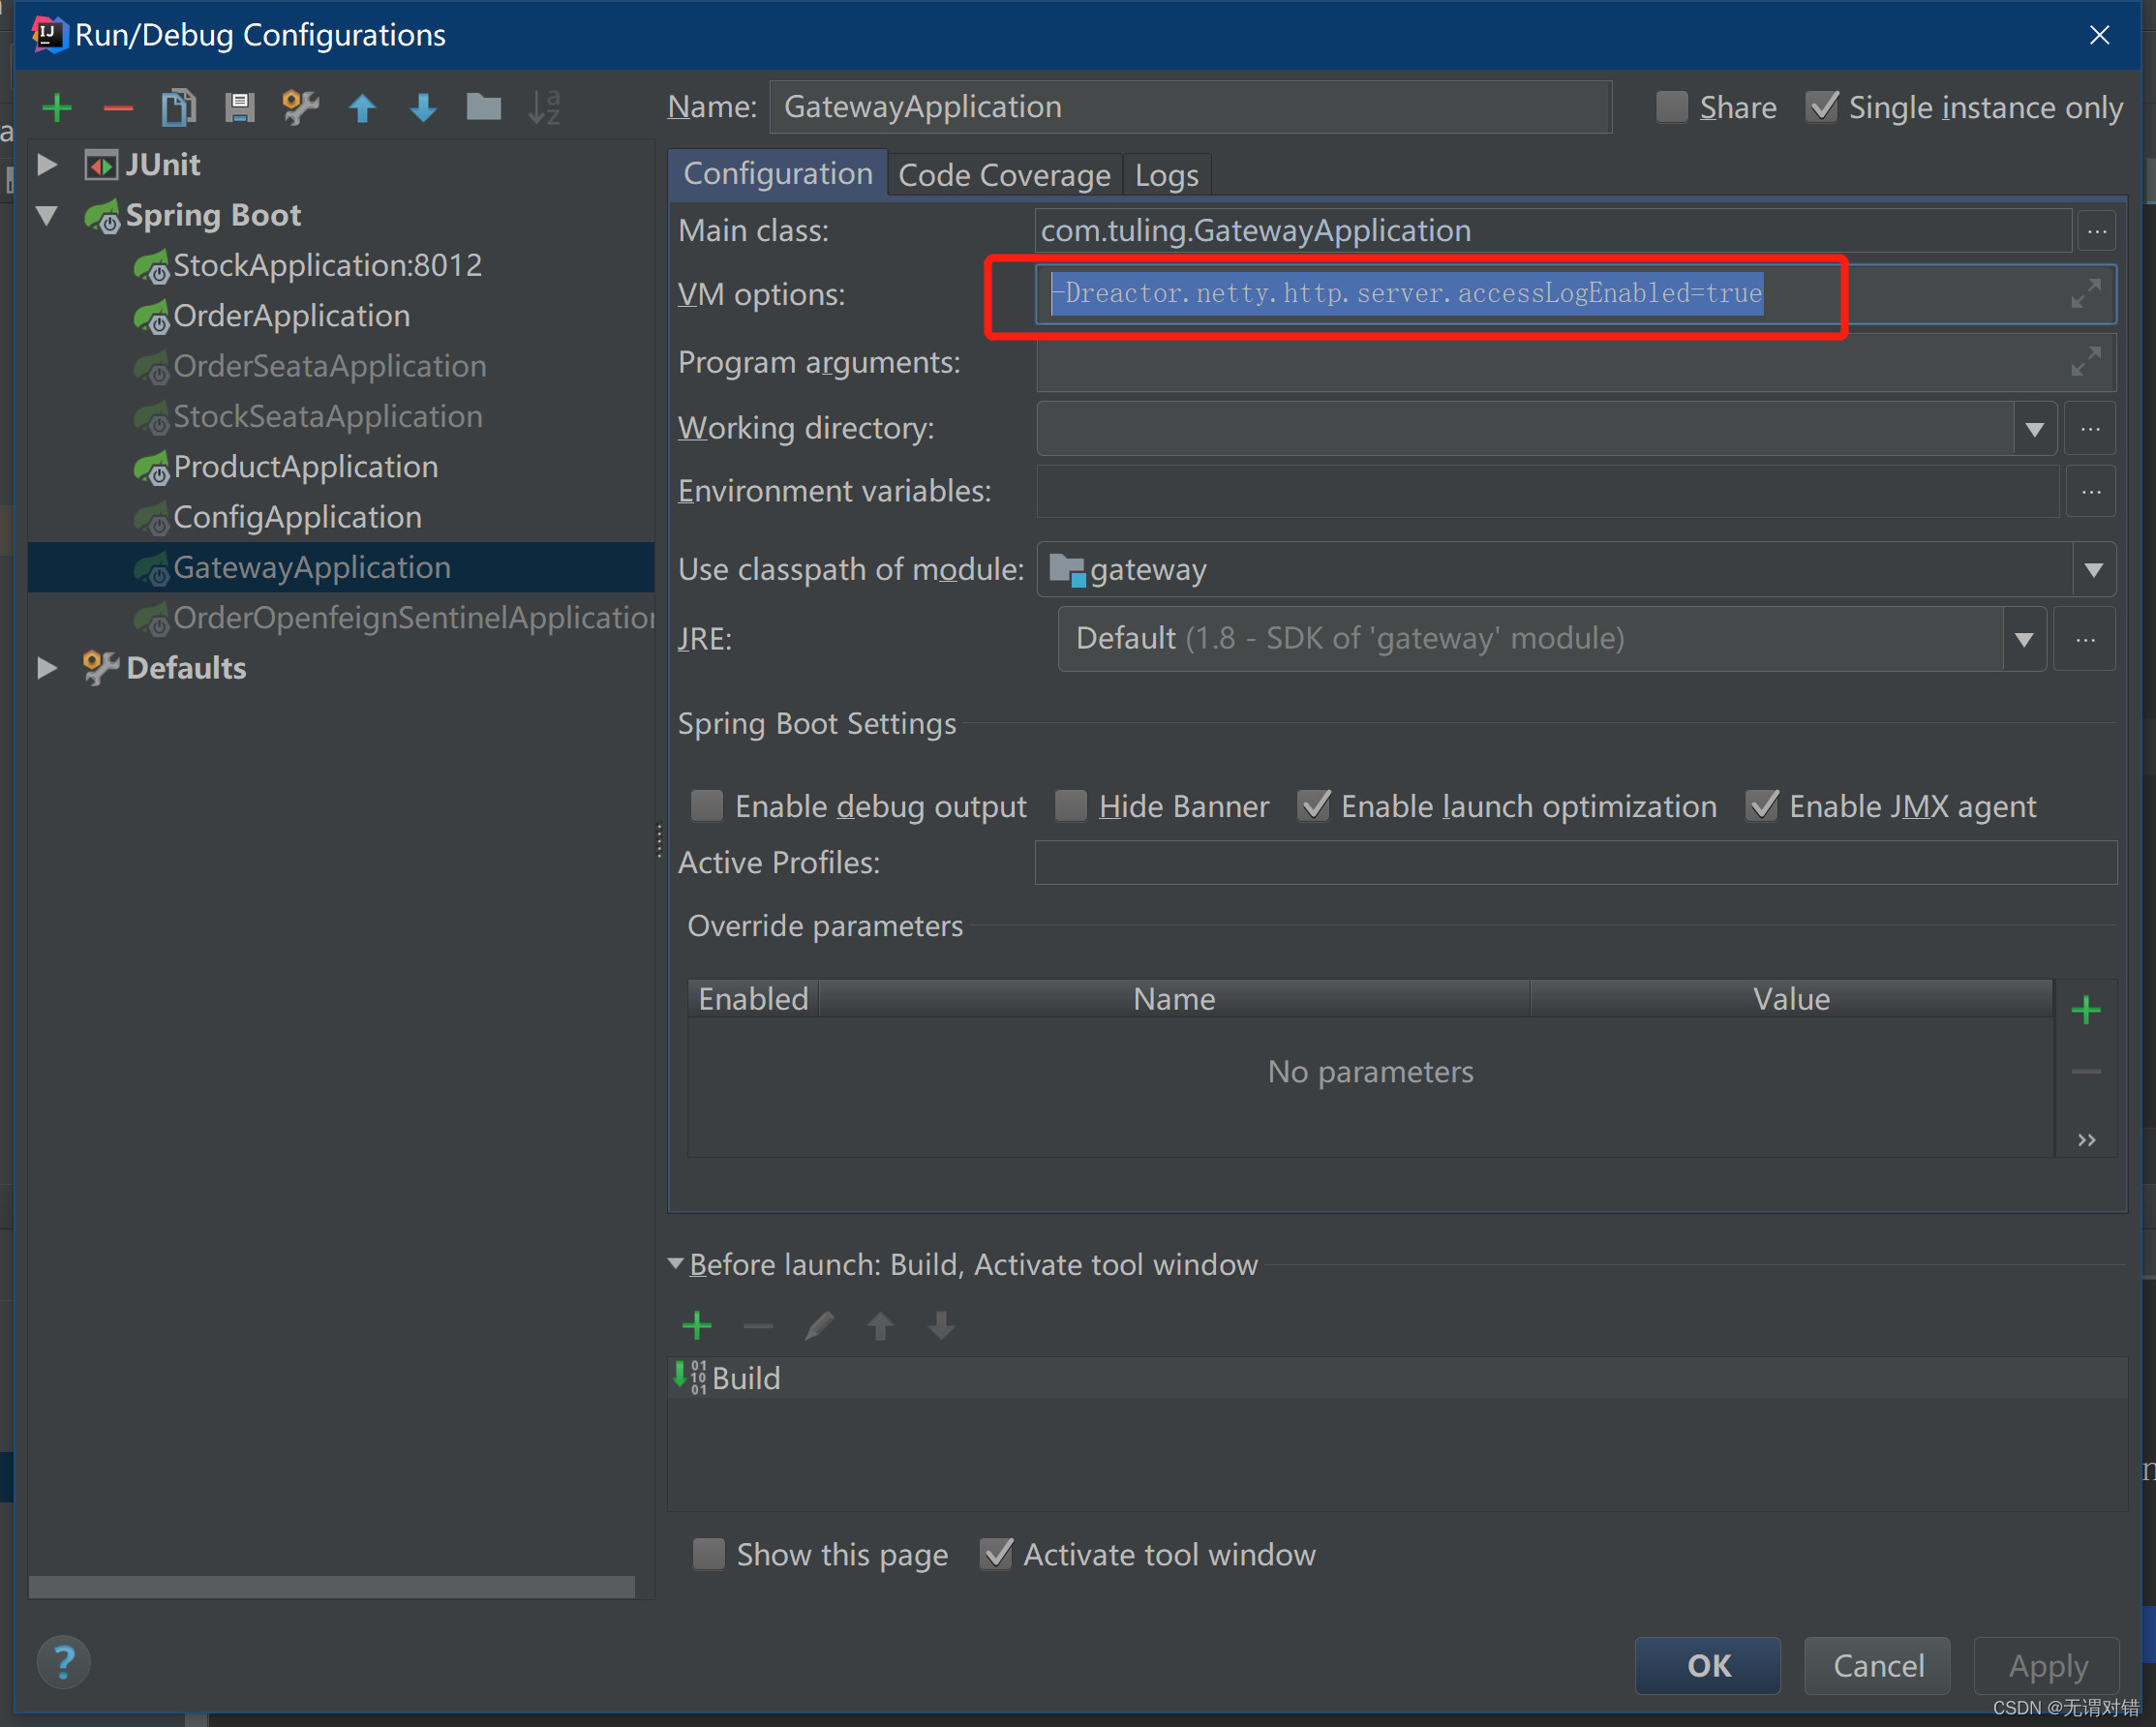Click the Main class text field
This screenshot has height=1727, width=2156.
coord(1553,231)
